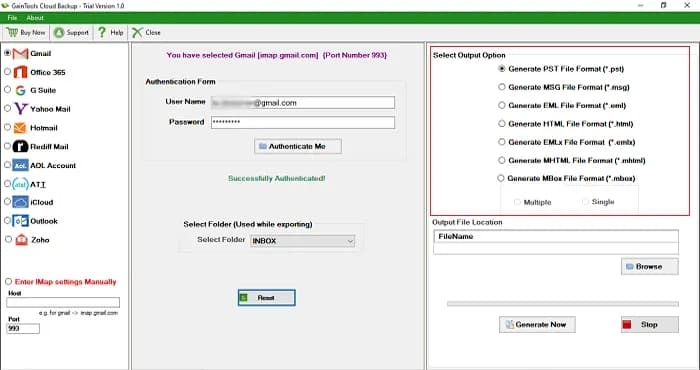This screenshot has height=370, width=700.
Task: Choose Generate MBox File Format option
Action: coord(501,178)
